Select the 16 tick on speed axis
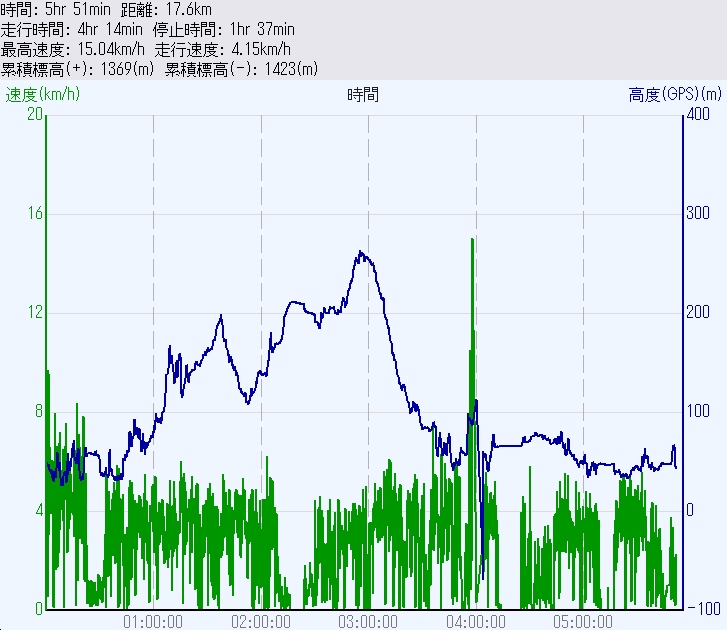 click(35, 214)
